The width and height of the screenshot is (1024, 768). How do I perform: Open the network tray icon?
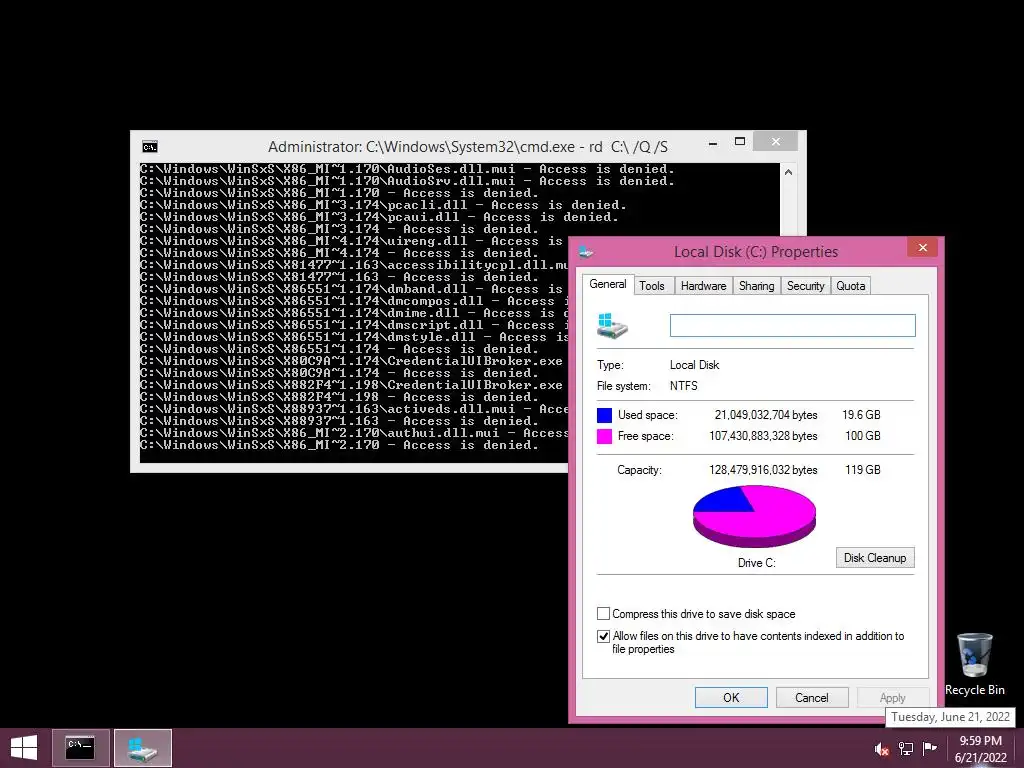(906, 748)
